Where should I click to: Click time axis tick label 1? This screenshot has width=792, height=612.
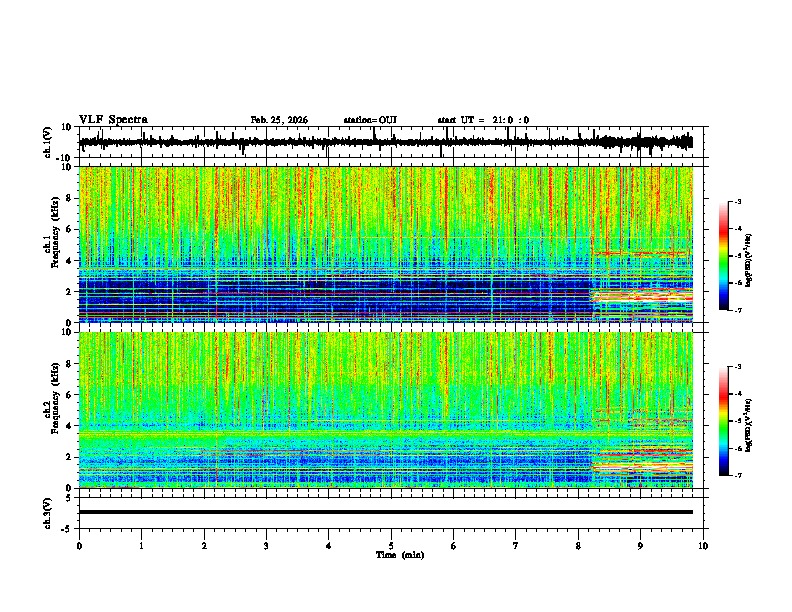pos(141,546)
